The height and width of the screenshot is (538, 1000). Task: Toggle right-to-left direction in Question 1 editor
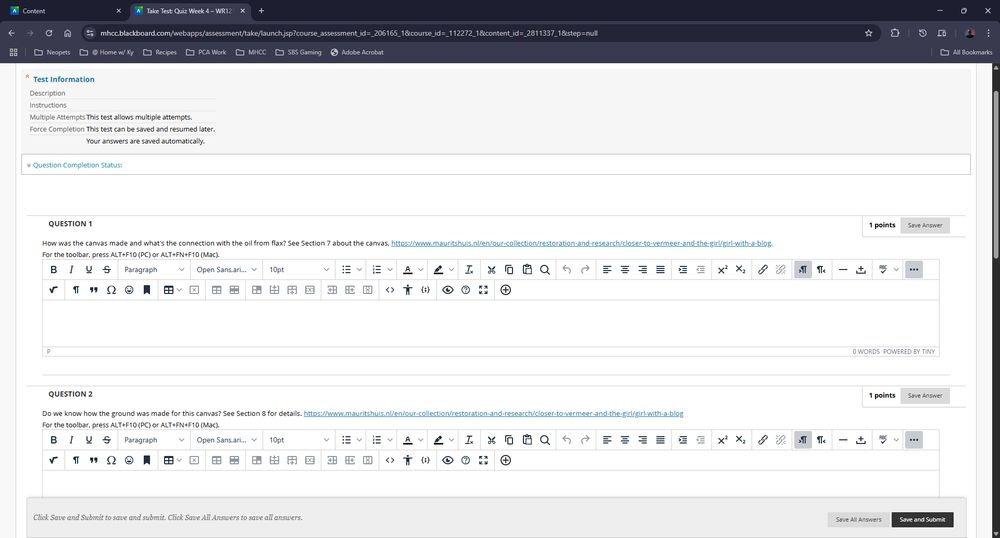point(821,270)
